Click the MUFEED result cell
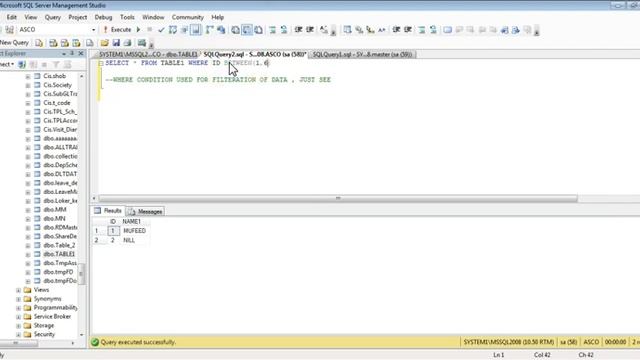The image size is (640, 360). click(135, 231)
